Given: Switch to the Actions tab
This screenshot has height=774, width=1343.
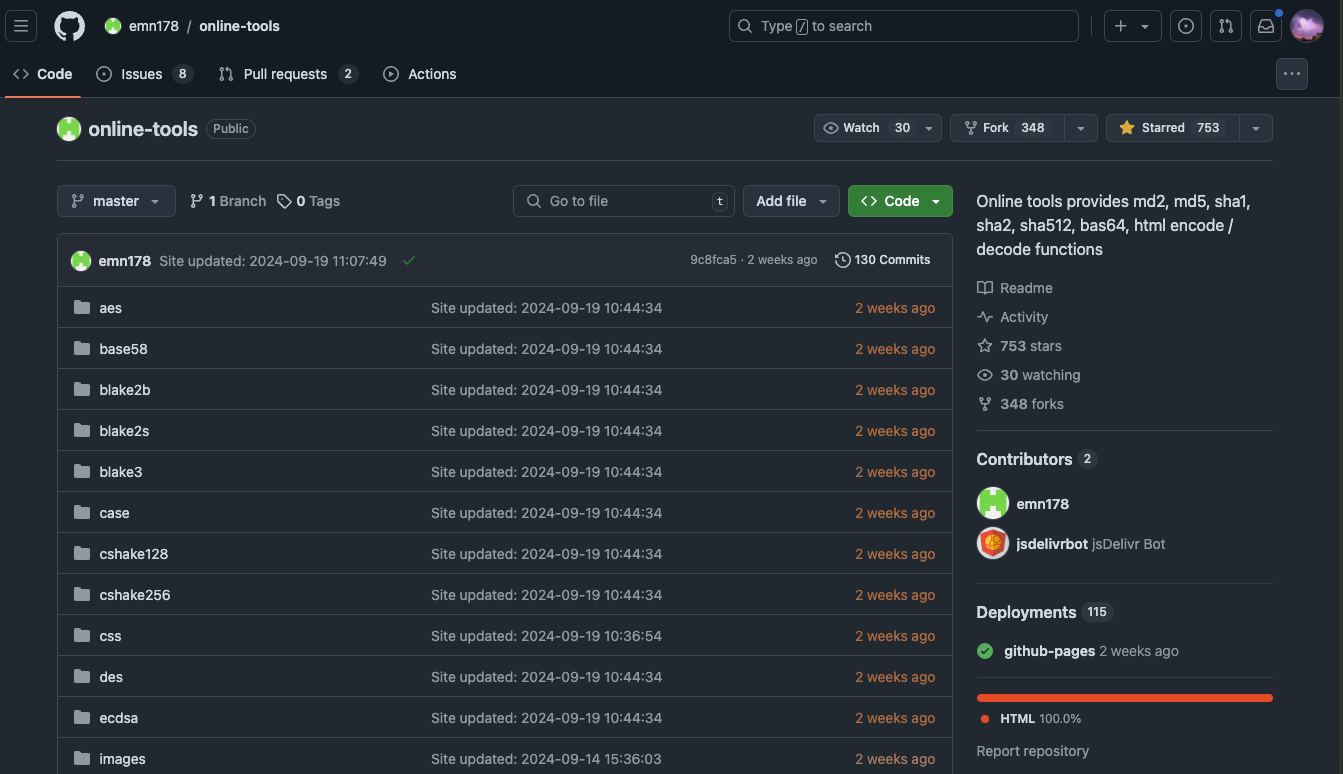Looking at the screenshot, I should coord(420,74).
